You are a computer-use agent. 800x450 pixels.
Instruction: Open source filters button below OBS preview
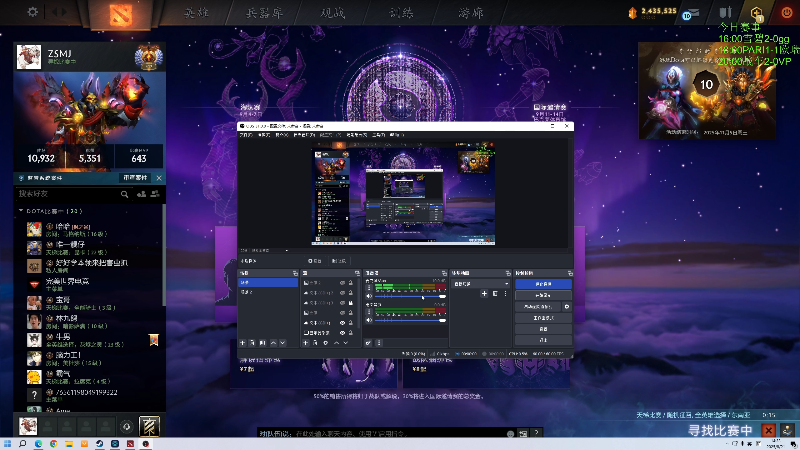[x=339, y=261]
